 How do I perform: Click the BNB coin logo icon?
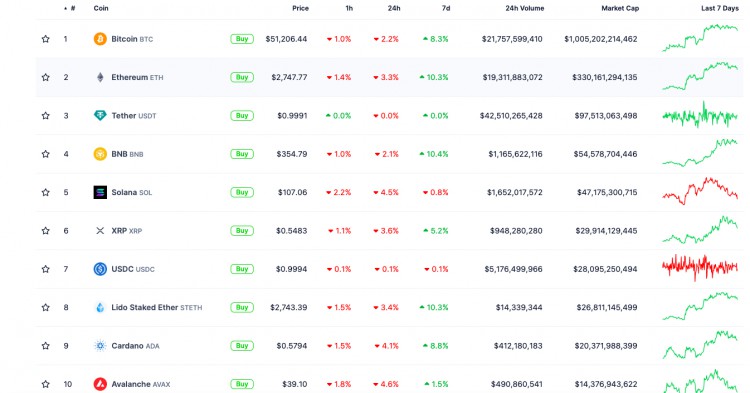(x=100, y=154)
